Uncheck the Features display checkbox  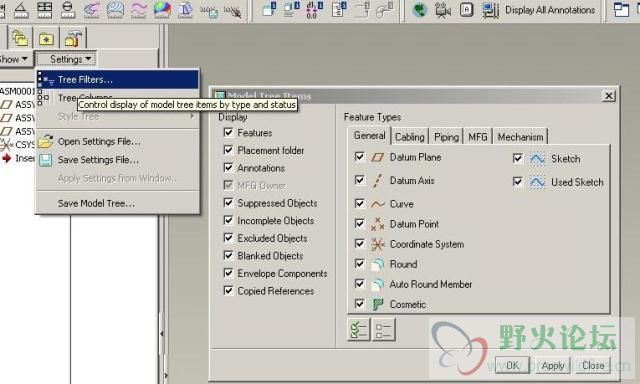click(x=229, y=132)
